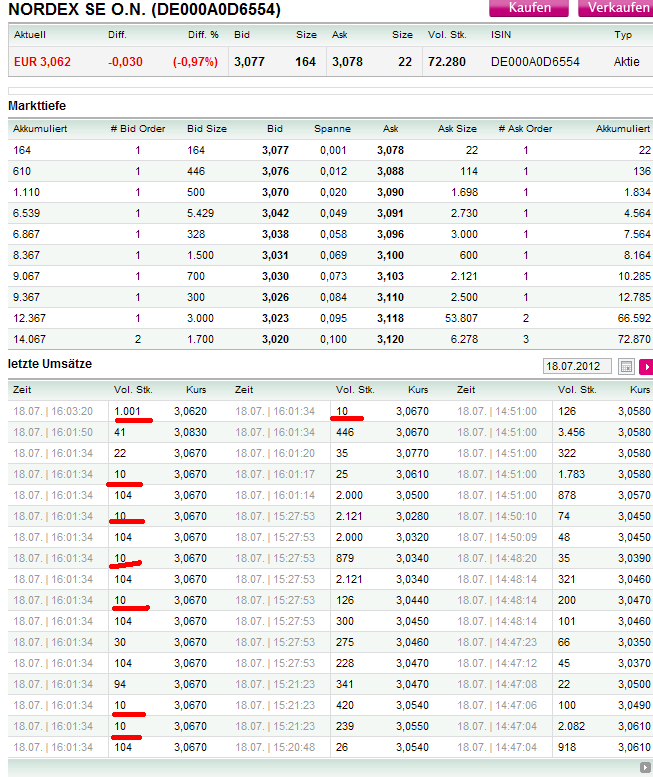Click the pink arrow next to the date
The image size is (653, 777).
646,367
